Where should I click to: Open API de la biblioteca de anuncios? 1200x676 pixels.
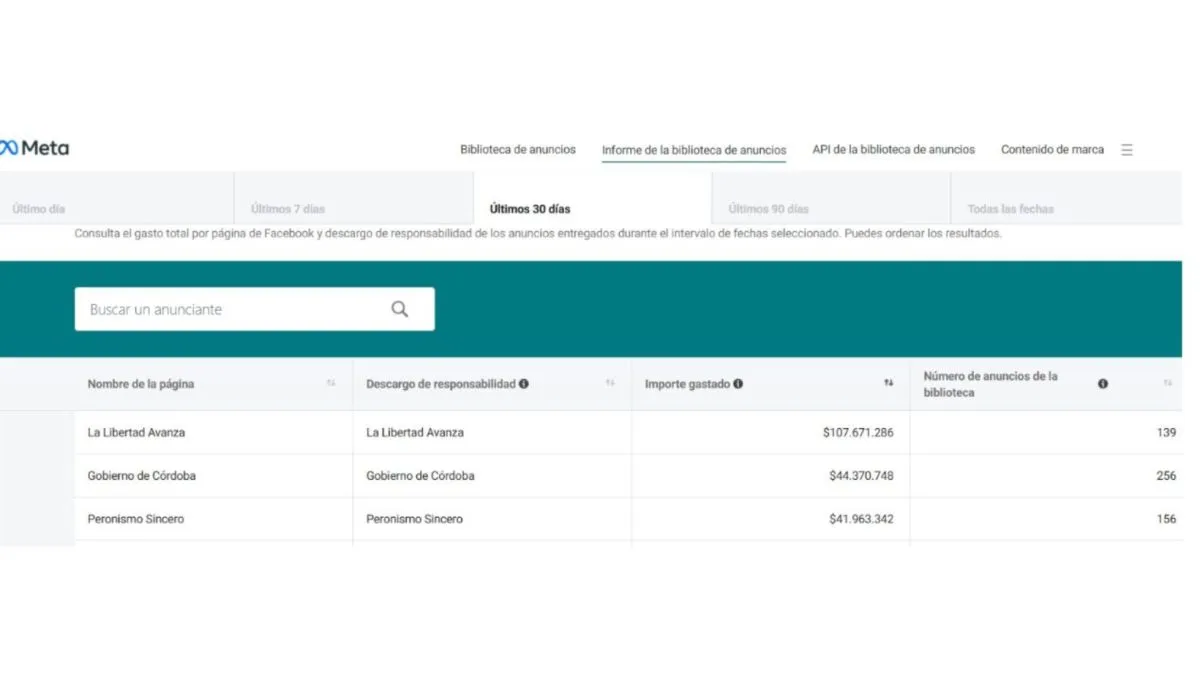893,150
